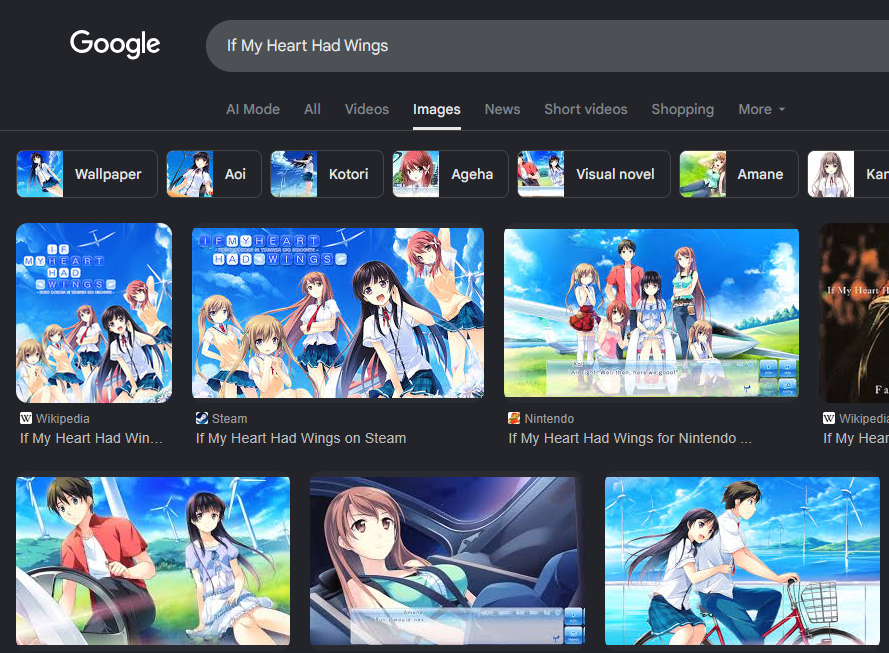Click the Steam source label
The height and width of the screenshot is (653, 889).
click(230, 418)
